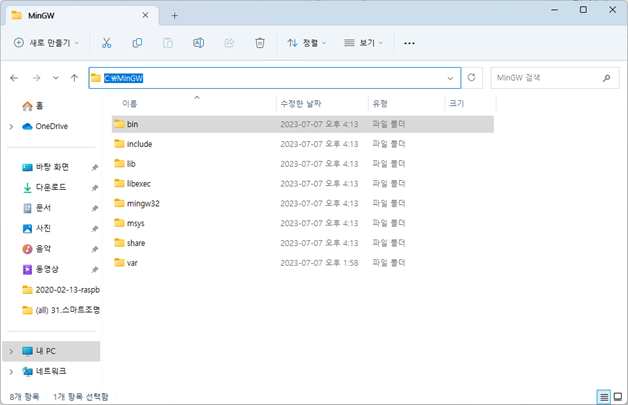Open (all) 31.스마트조명 folder in sidebar
Screen dimensions: 628x405
(x=61, y=310)
